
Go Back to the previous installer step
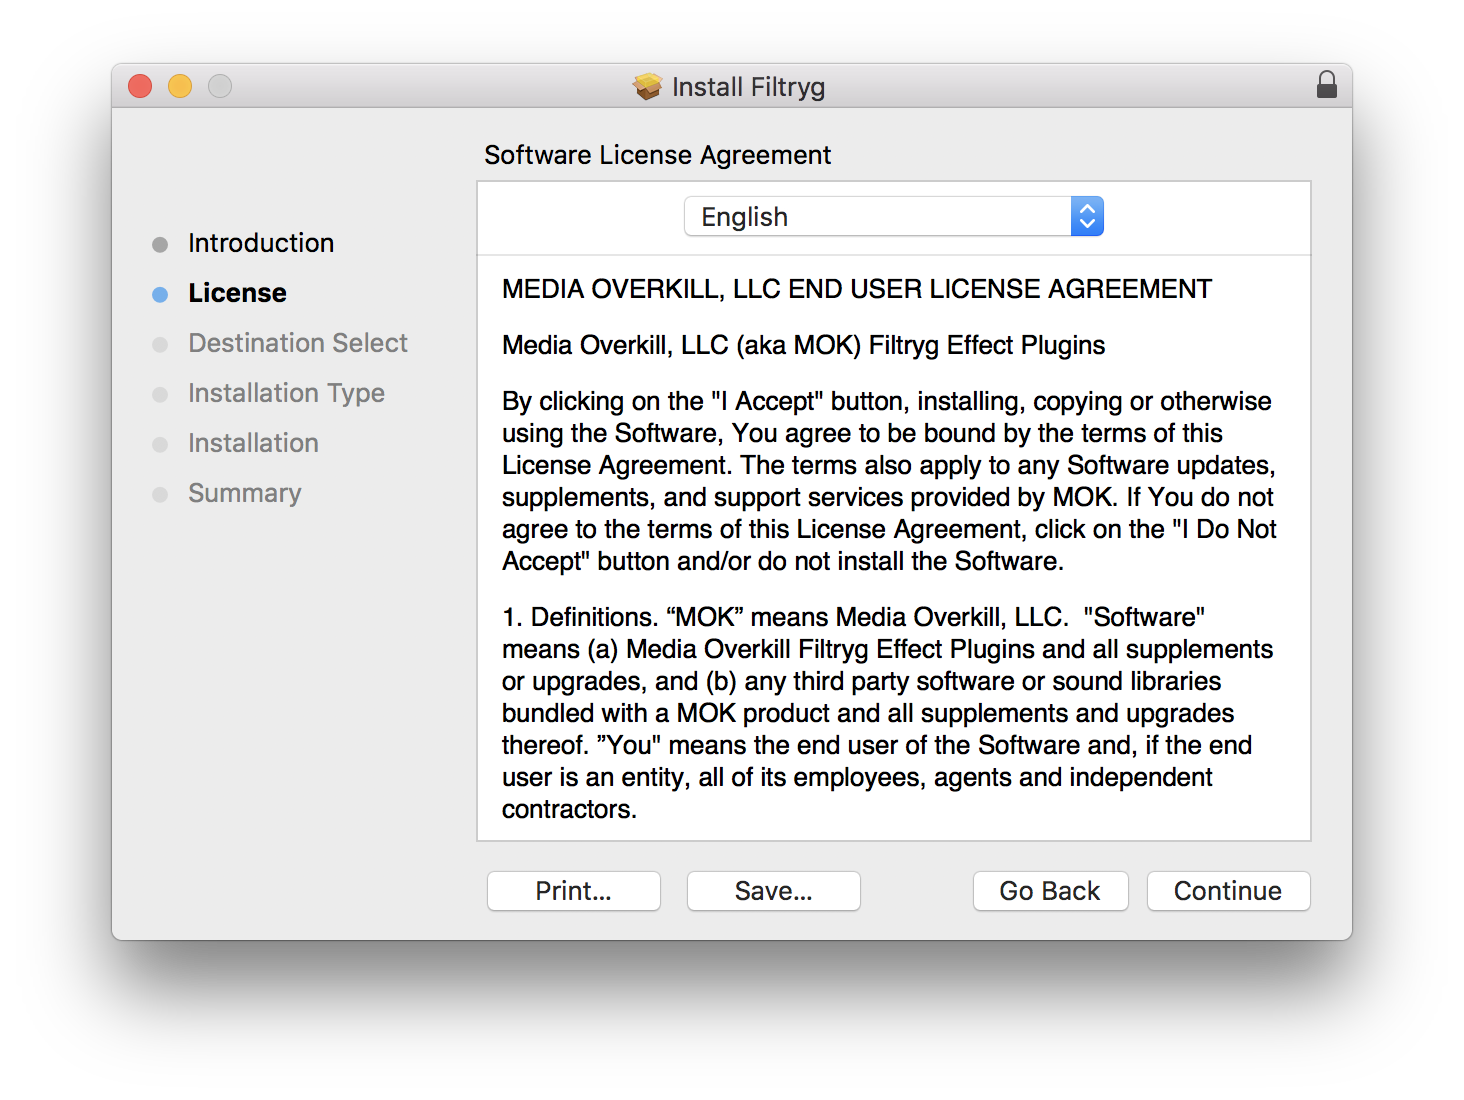[1050, 891]
